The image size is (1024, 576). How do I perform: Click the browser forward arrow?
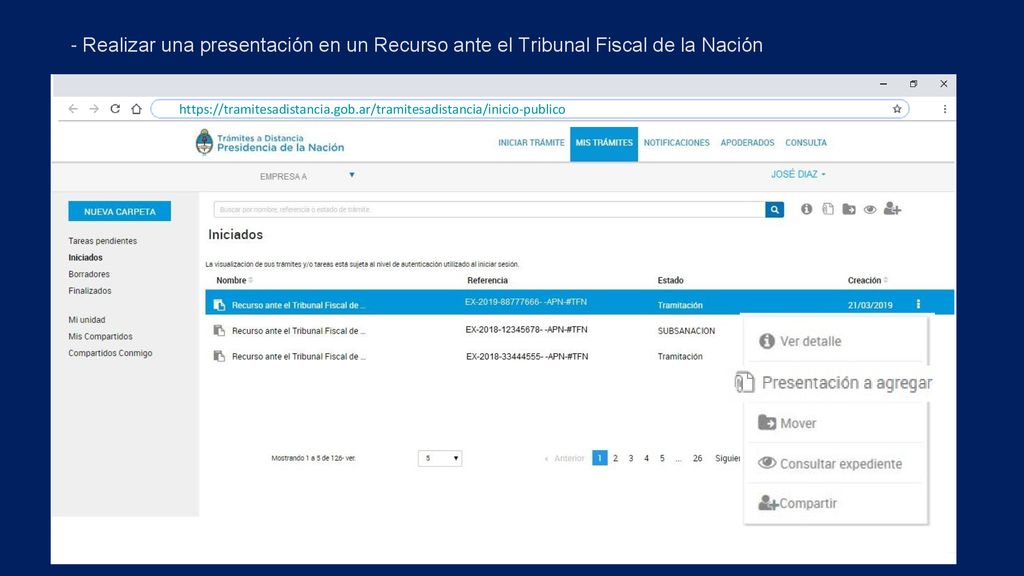(94, 109)
